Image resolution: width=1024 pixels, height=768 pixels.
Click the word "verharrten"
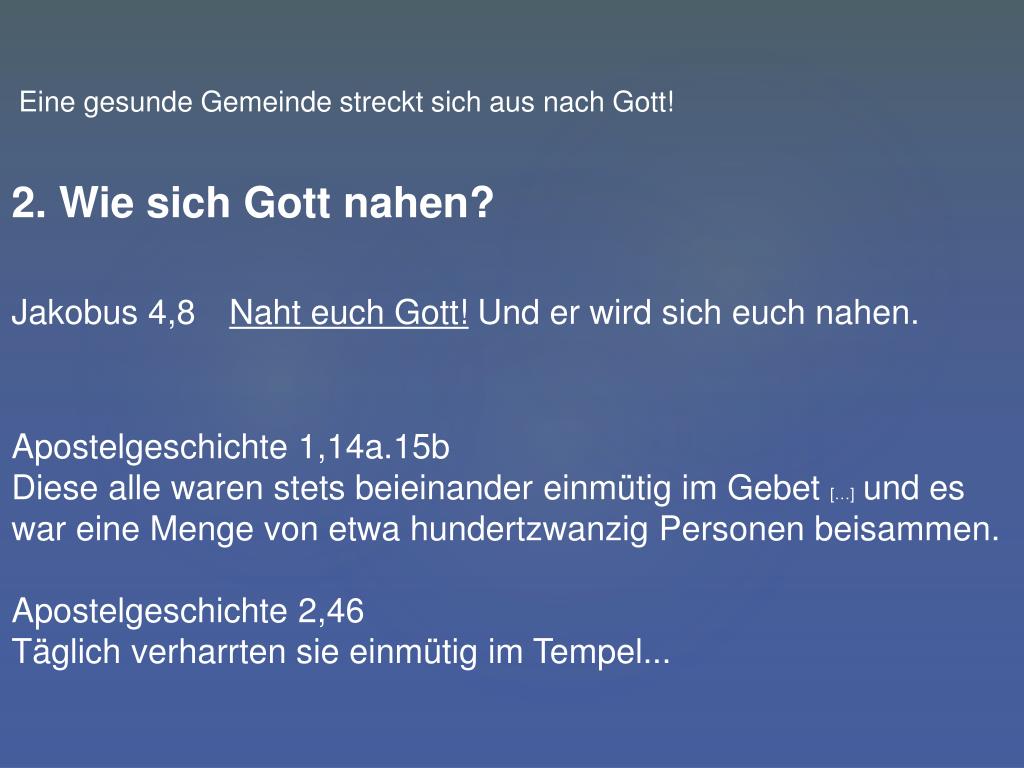[208, 652]
